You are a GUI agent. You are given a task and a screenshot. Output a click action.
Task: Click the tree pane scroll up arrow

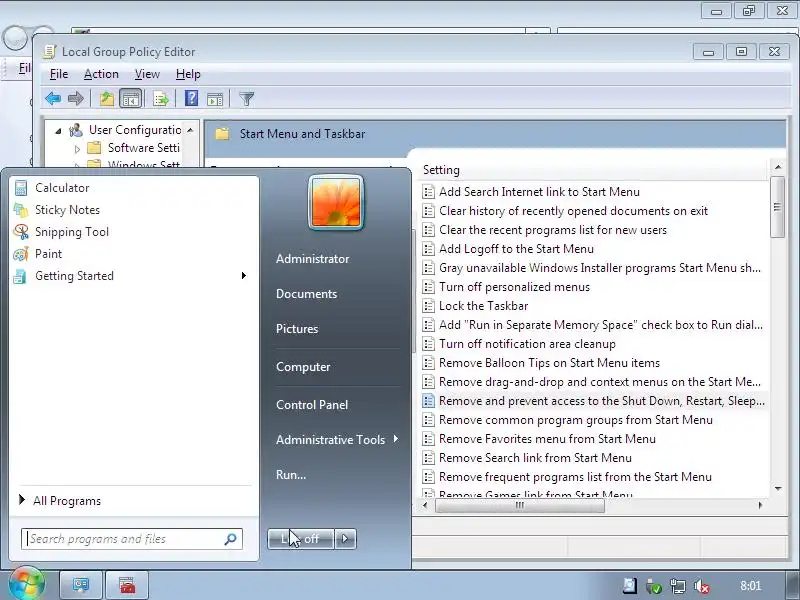tap(190, 130)
